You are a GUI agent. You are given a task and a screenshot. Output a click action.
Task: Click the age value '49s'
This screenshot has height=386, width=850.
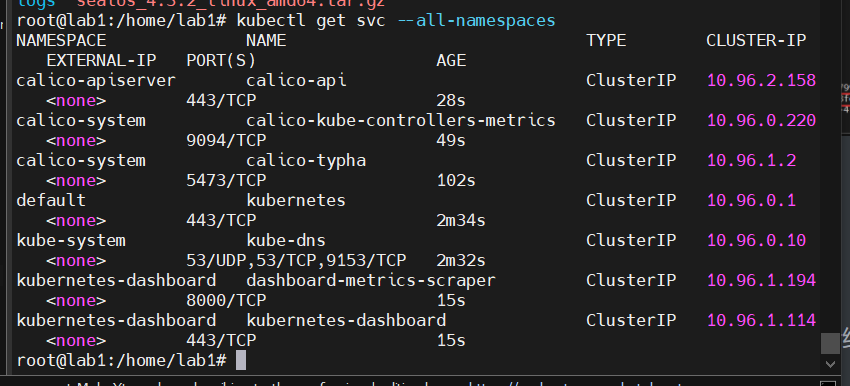451,140
